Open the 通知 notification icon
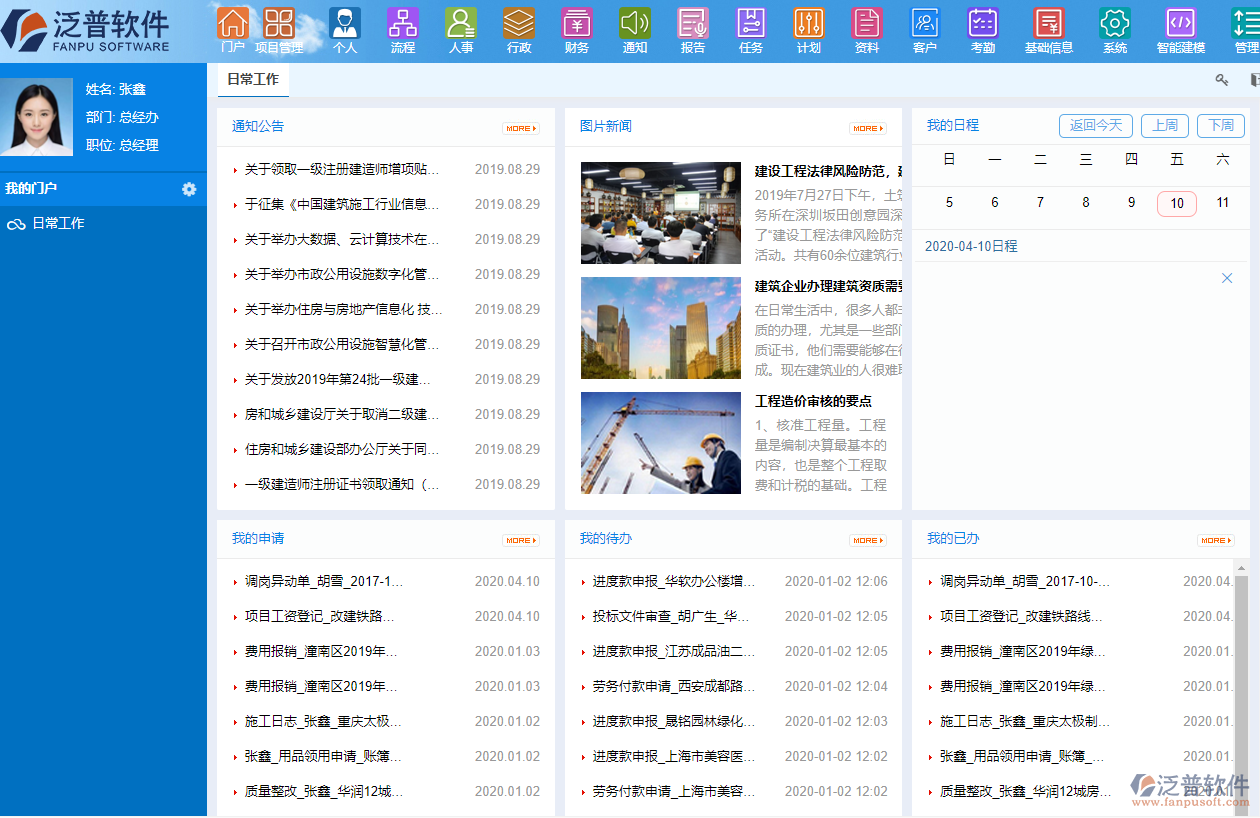This screenshot has height=818, width=1260. tap(634, 24)
